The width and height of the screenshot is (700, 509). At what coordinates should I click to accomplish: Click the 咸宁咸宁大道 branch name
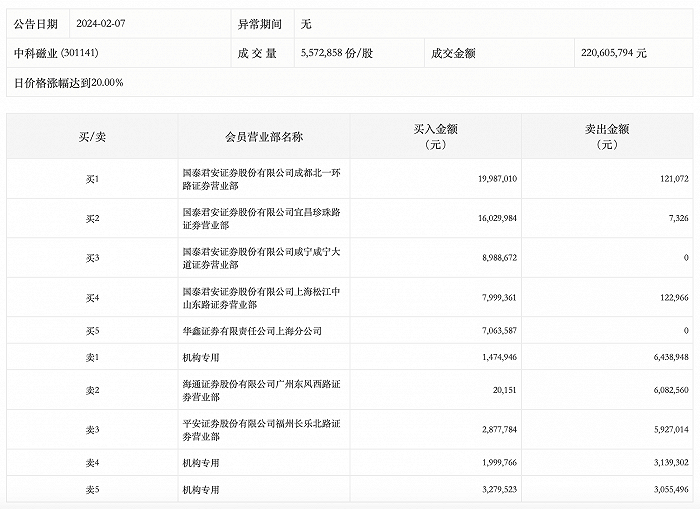pyautogui.click(x=262, y=258)
